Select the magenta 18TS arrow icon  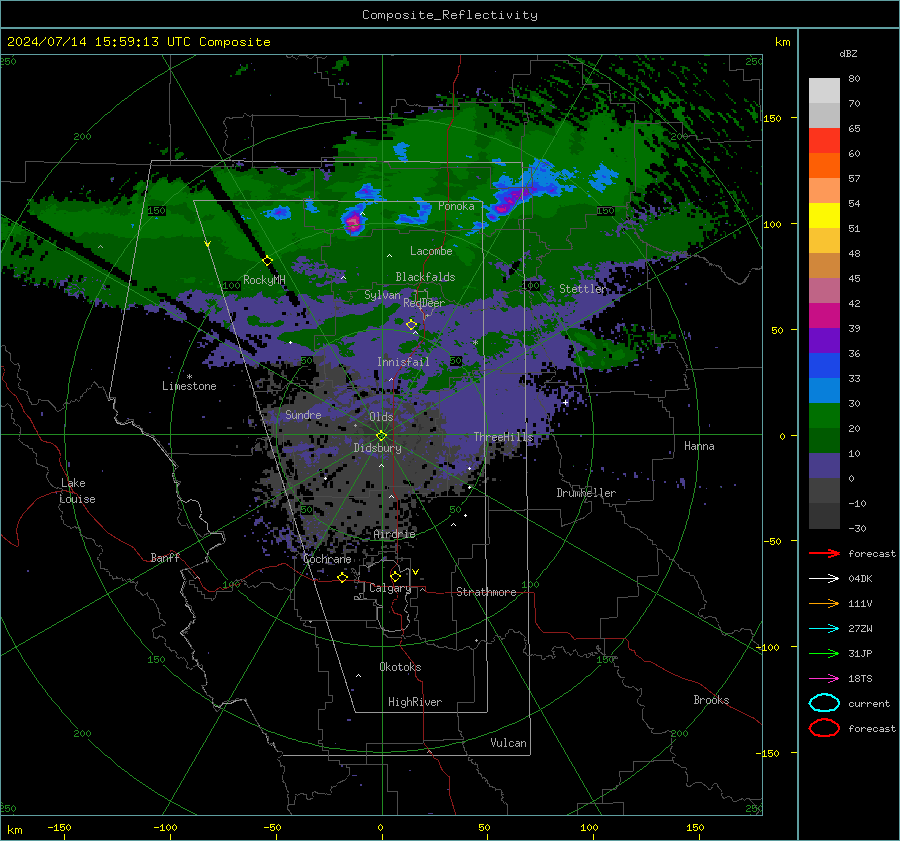(824, 678)
